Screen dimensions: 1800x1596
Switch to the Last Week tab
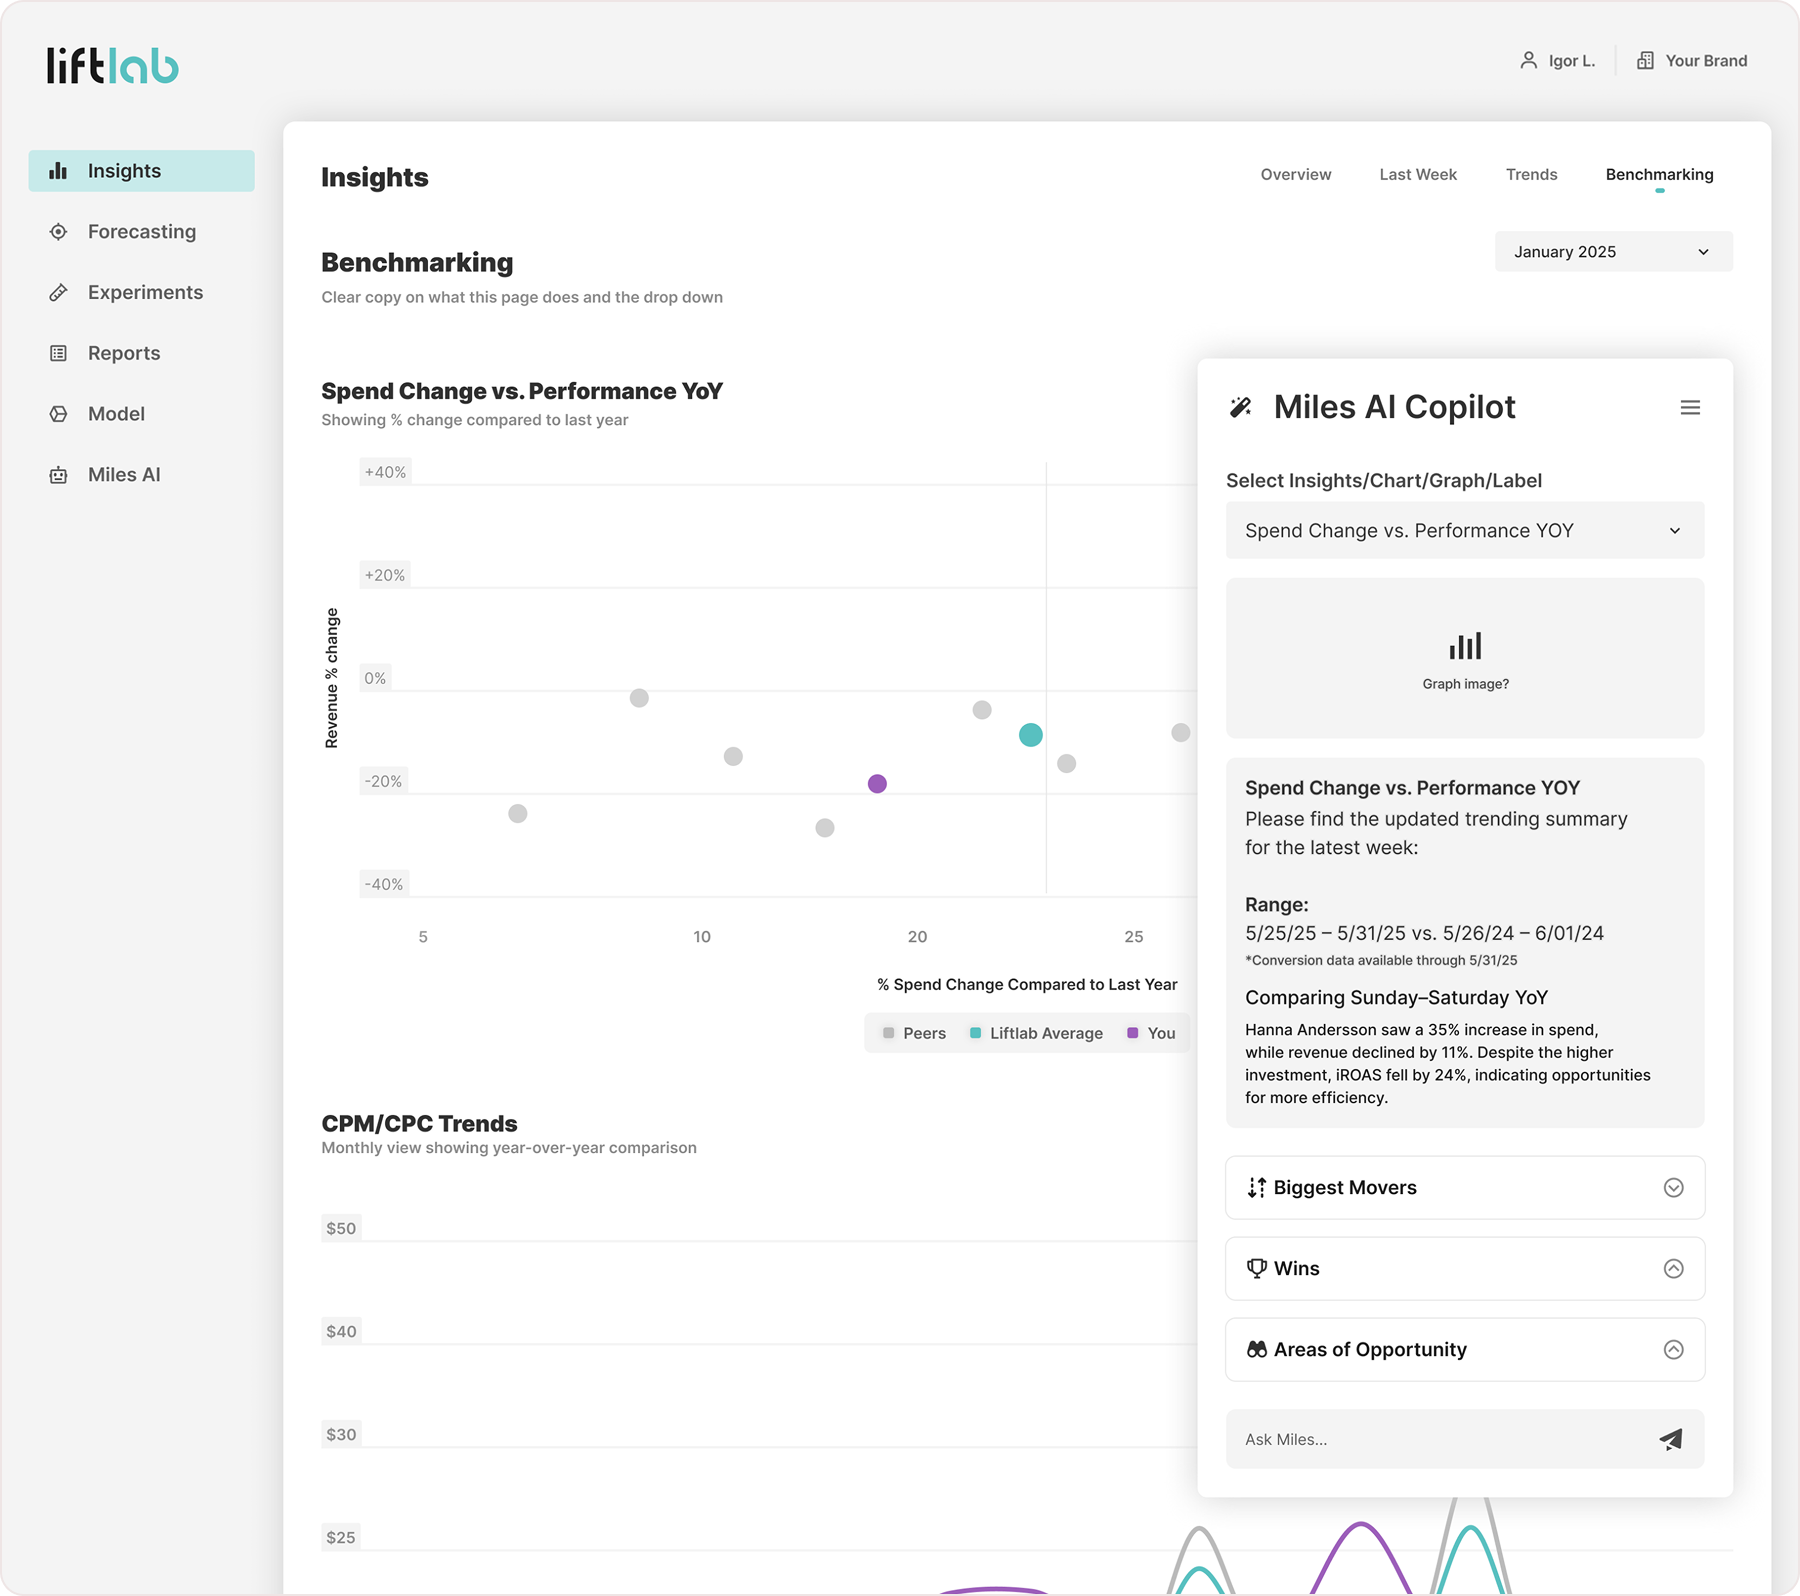click(1417, 175)
